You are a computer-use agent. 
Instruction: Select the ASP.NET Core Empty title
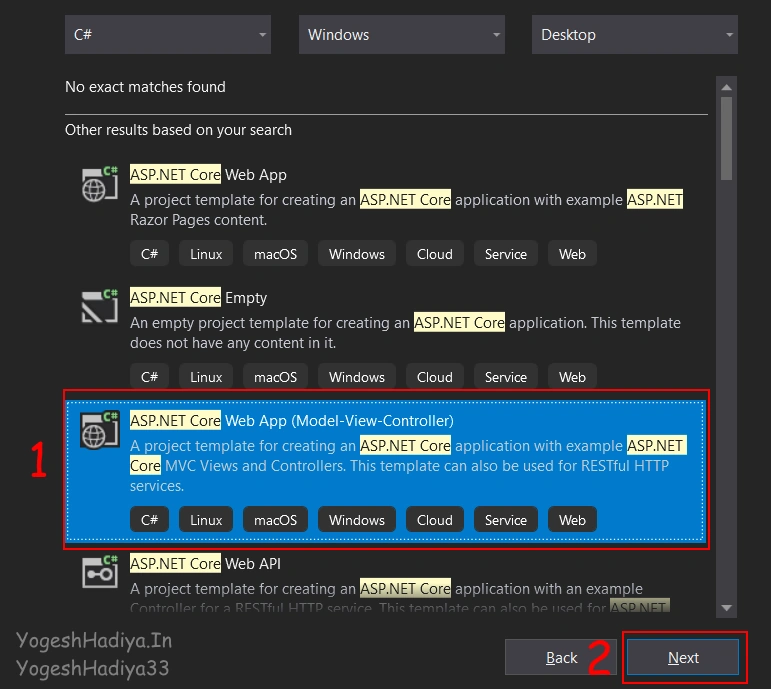click(x=198, y=298)
